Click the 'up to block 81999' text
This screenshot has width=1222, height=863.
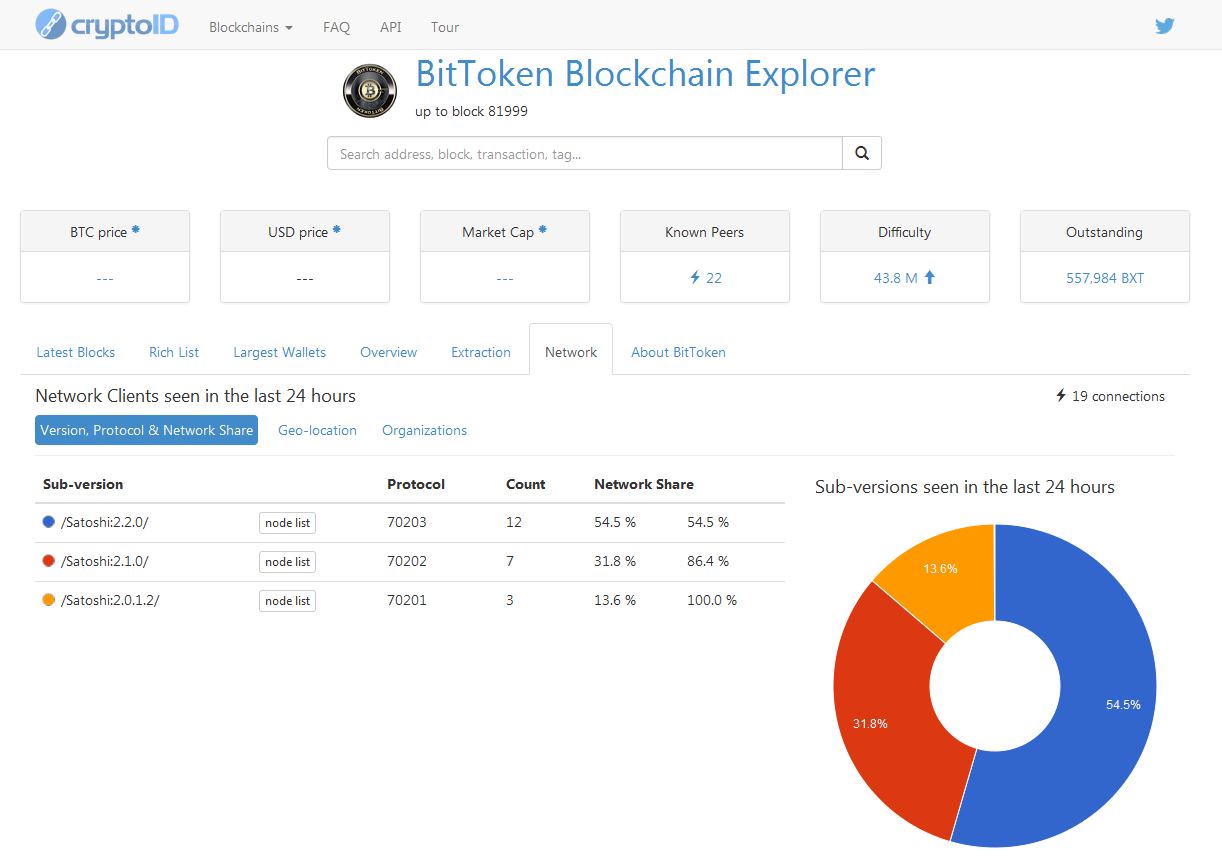[x=471, y=111]
